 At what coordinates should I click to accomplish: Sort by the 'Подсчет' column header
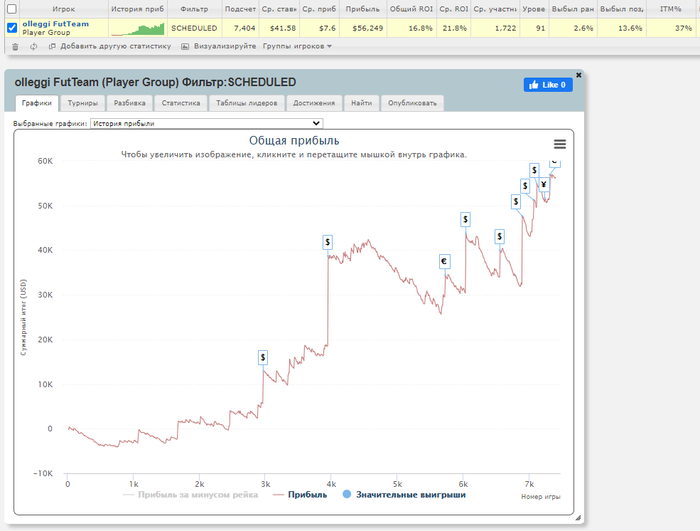tap(240, 9)
